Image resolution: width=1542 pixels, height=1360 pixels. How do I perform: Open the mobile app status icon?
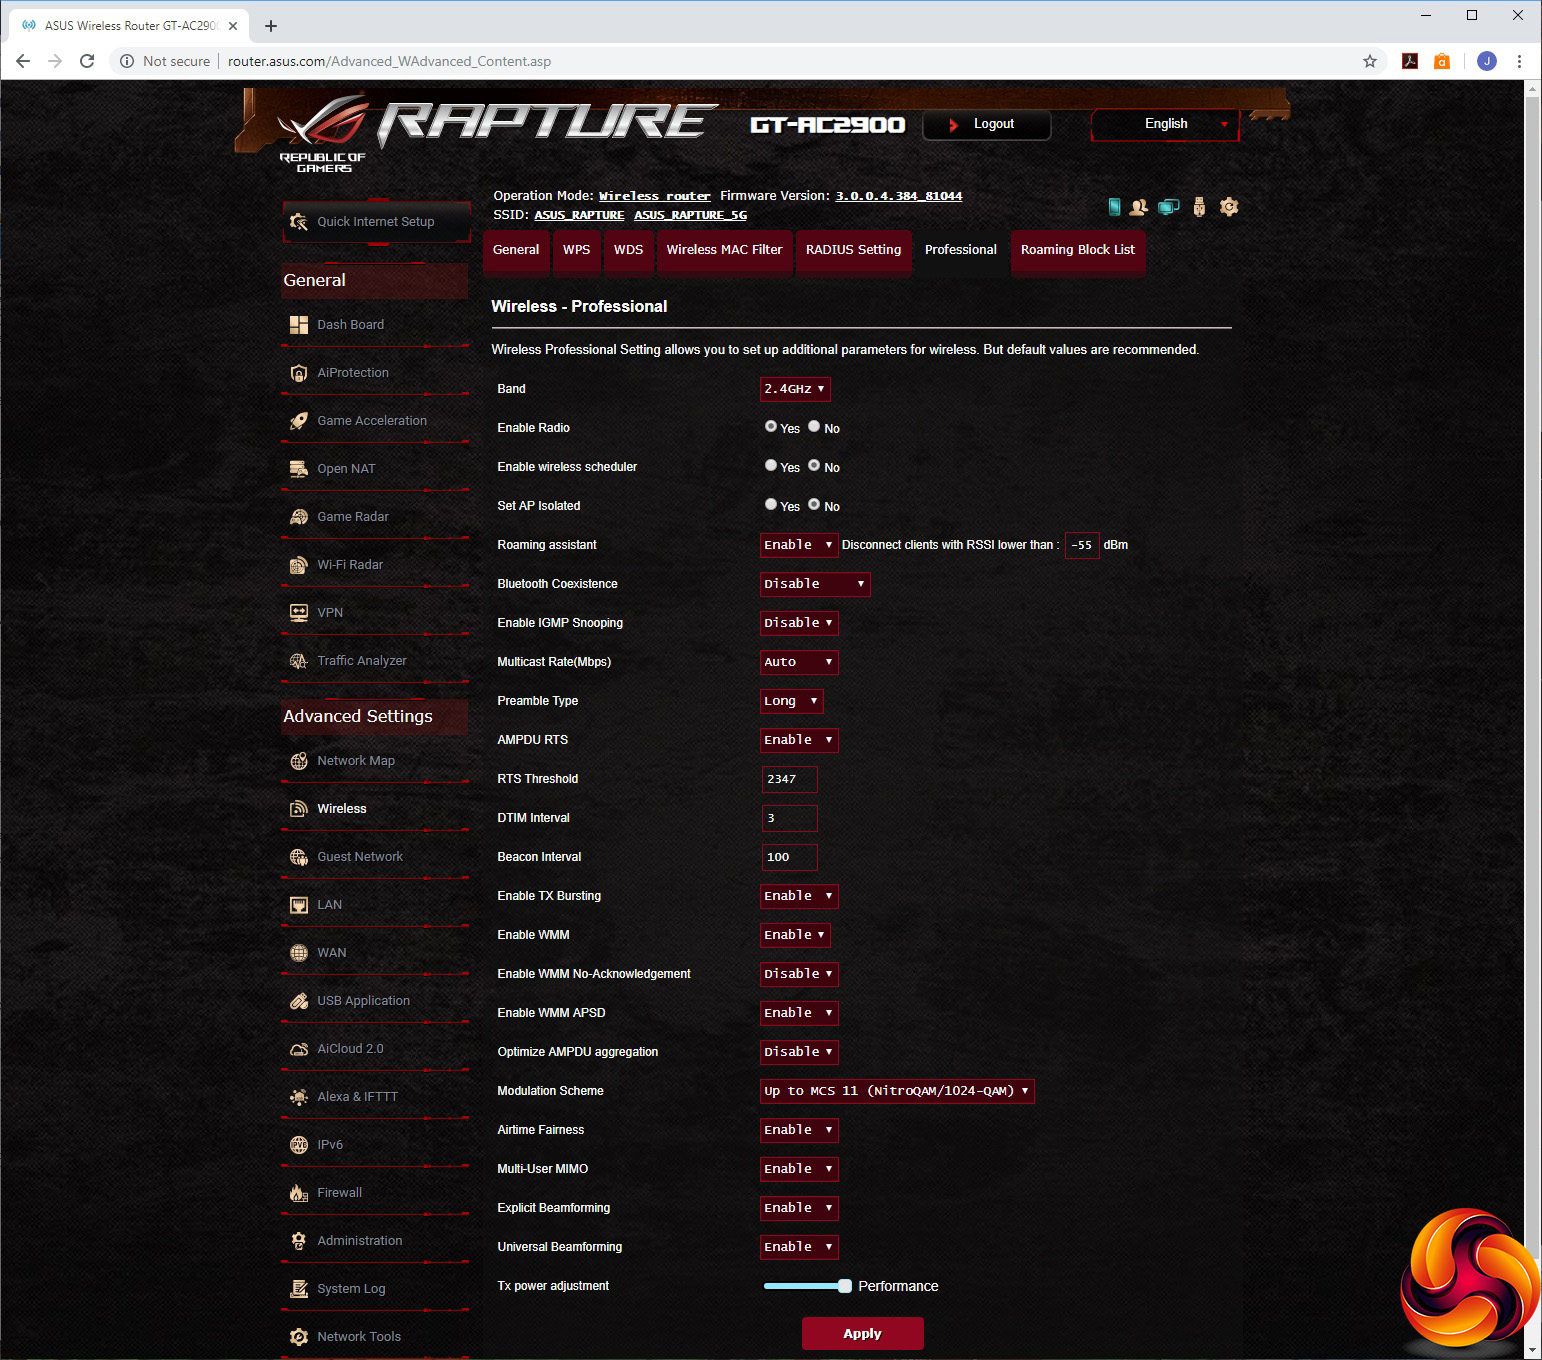[1114, 207]
